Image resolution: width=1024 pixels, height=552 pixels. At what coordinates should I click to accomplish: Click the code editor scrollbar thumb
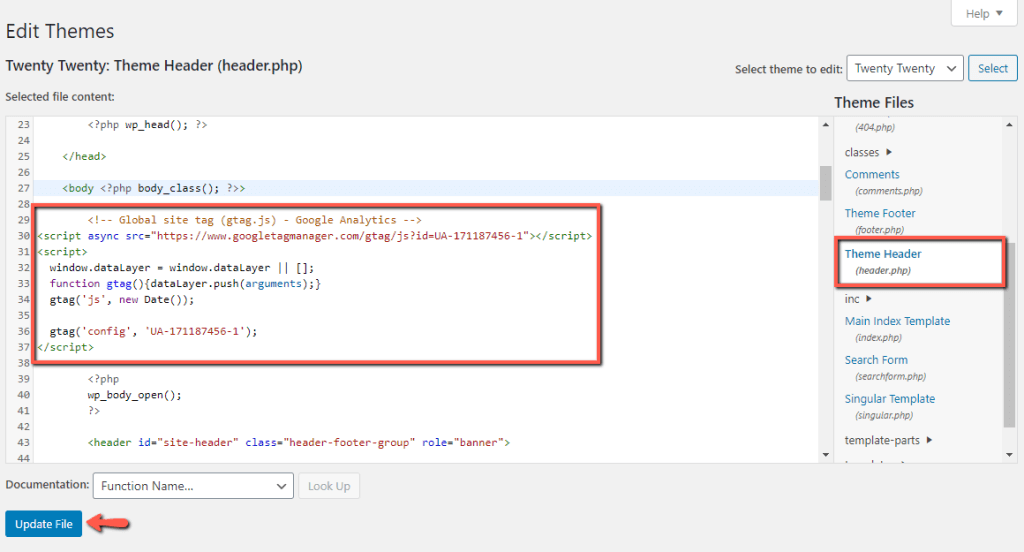pos(825,183)
